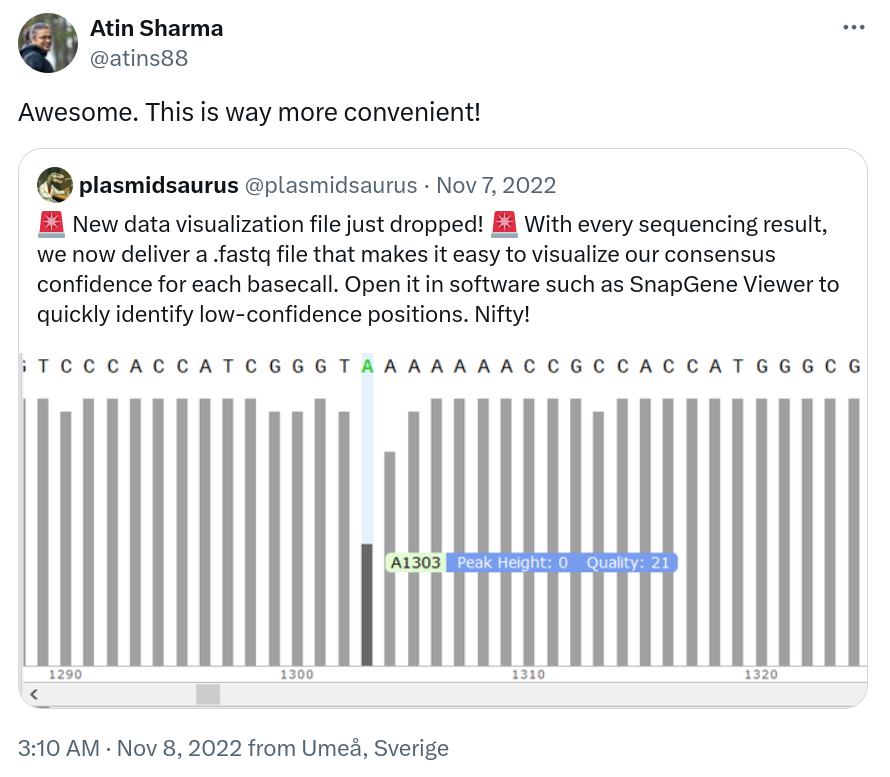Click position marker 1290 on the axis
Image resolution: width=890 pixels, height=777 pixels.
66,675
